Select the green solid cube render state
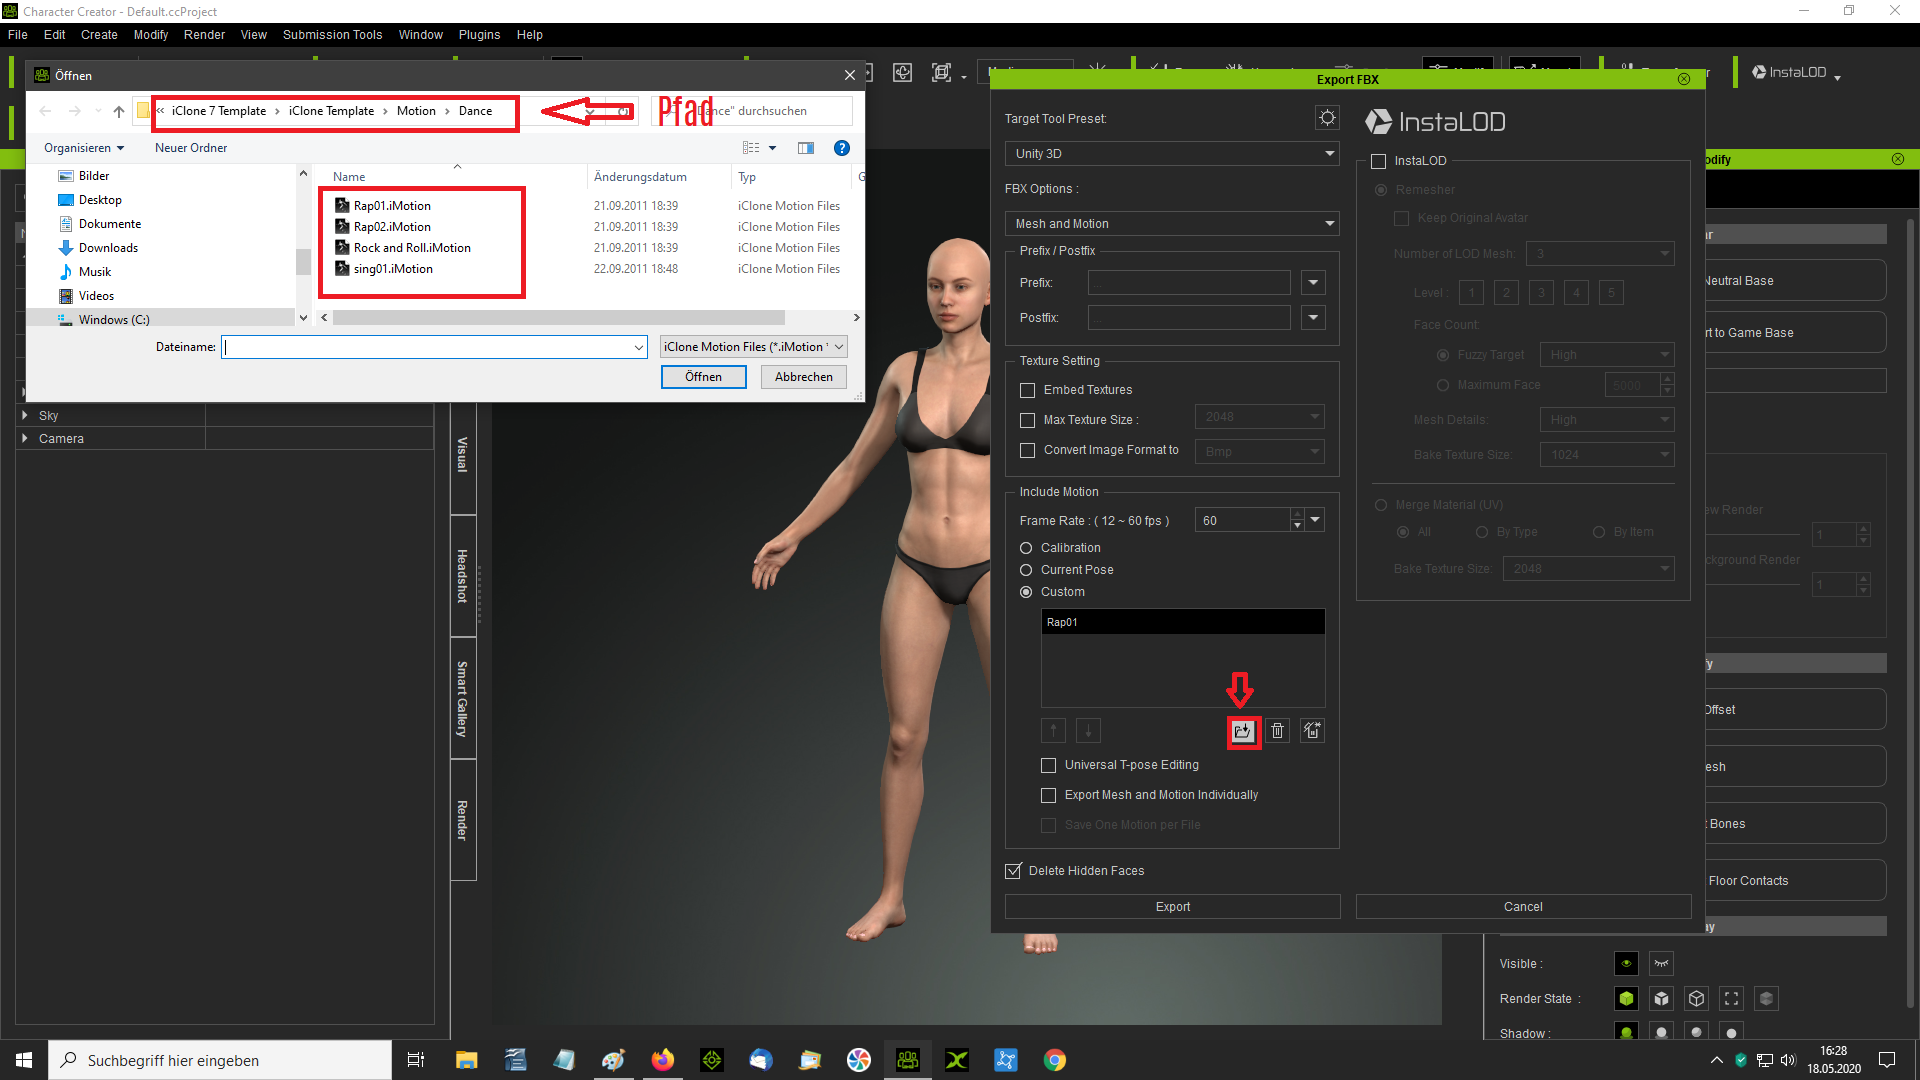This screenshot has width=1920, height=1080. [x=1627, y=999]
